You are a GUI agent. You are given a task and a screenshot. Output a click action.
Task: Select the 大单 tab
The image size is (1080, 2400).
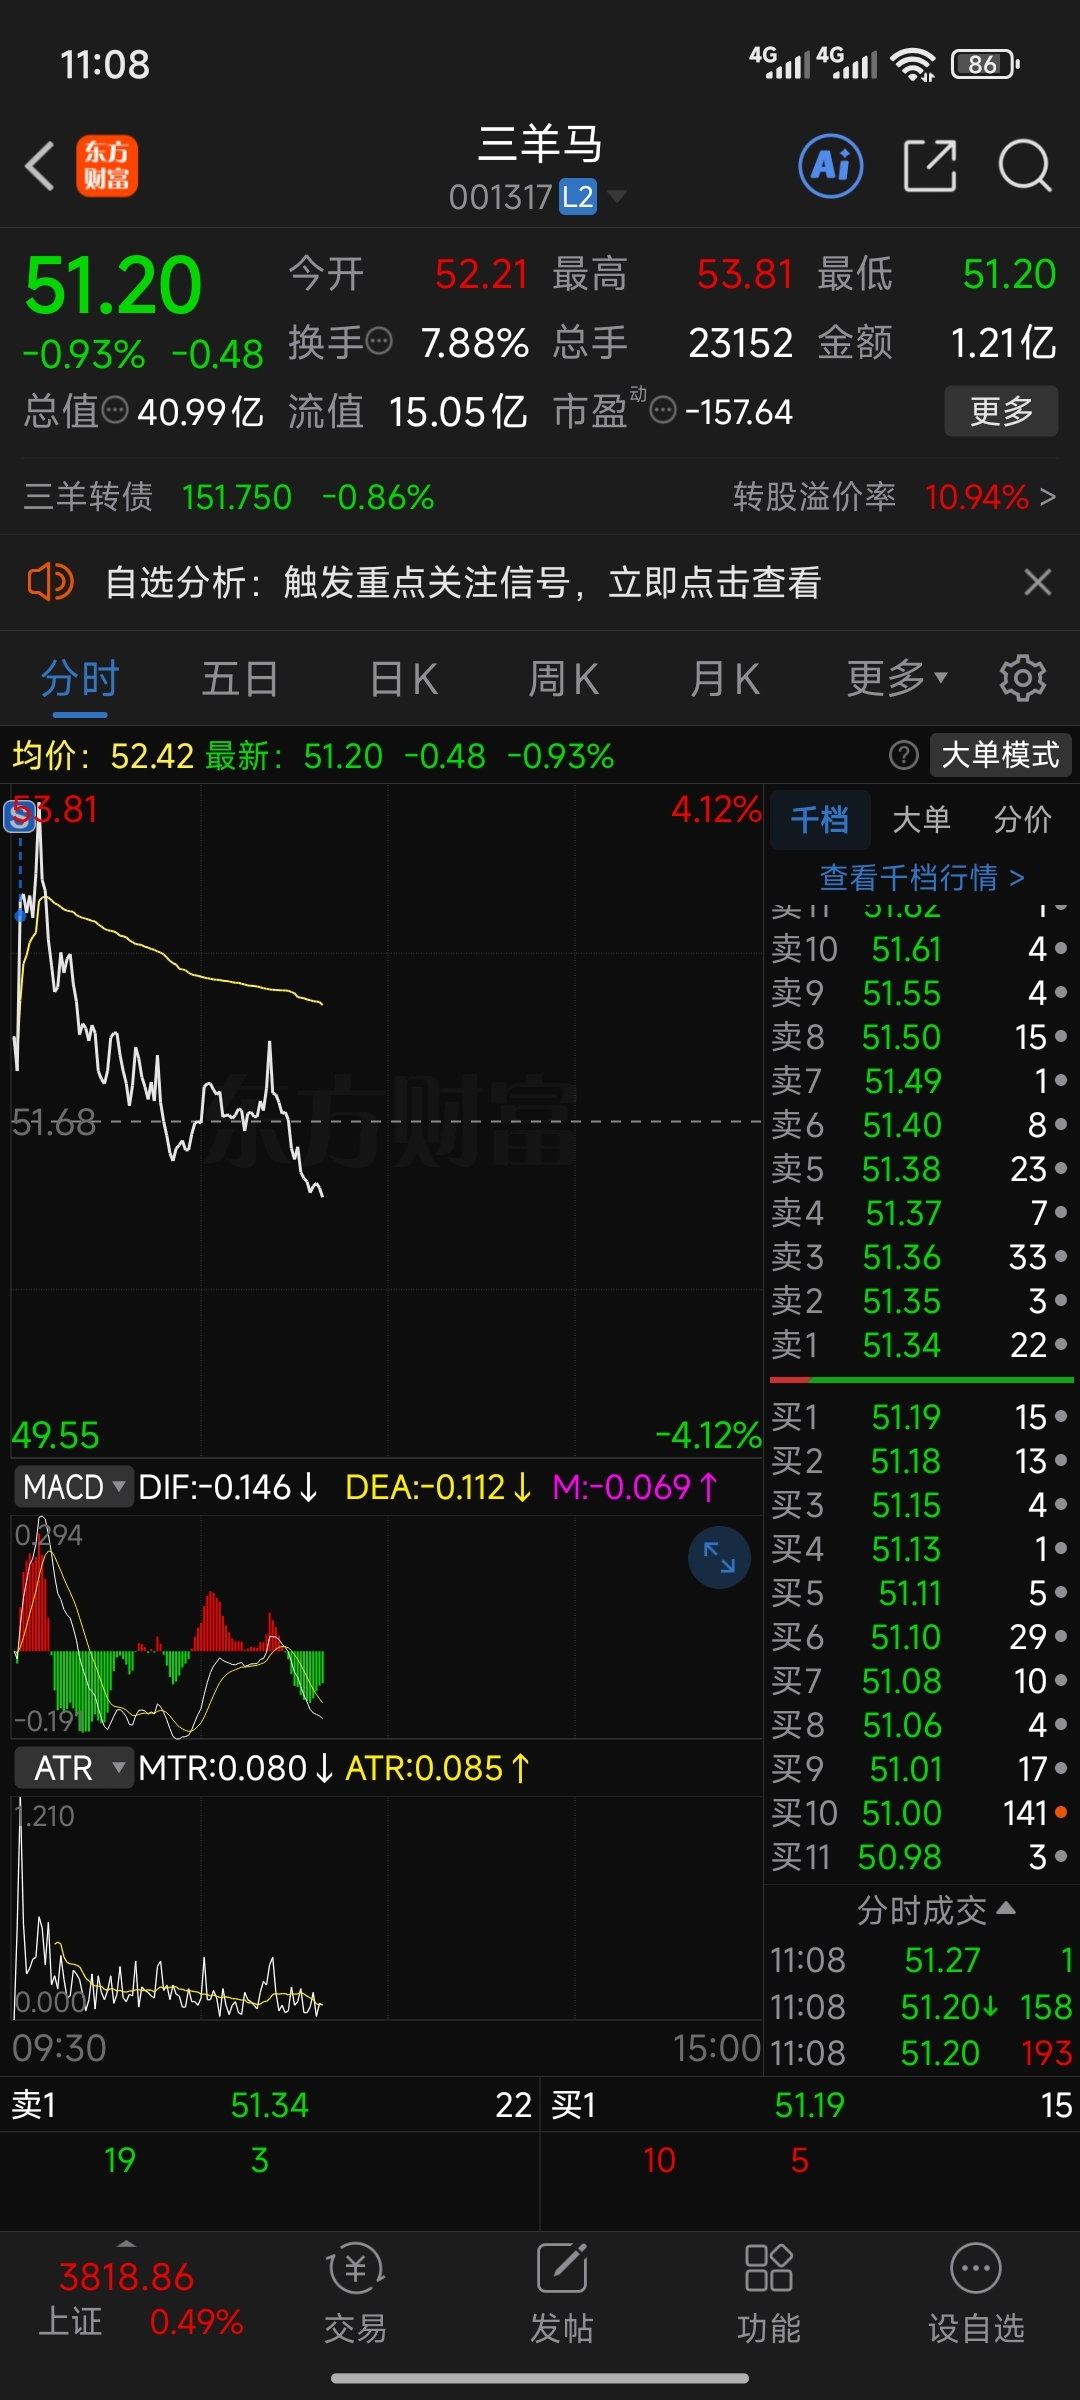pyautogui.click(x=921, y=819)
